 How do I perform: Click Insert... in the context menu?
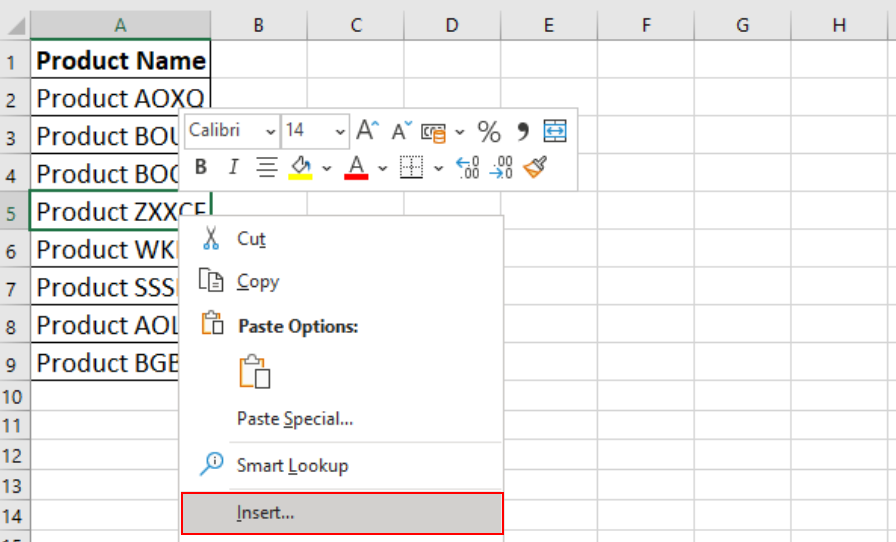point(342,513)
